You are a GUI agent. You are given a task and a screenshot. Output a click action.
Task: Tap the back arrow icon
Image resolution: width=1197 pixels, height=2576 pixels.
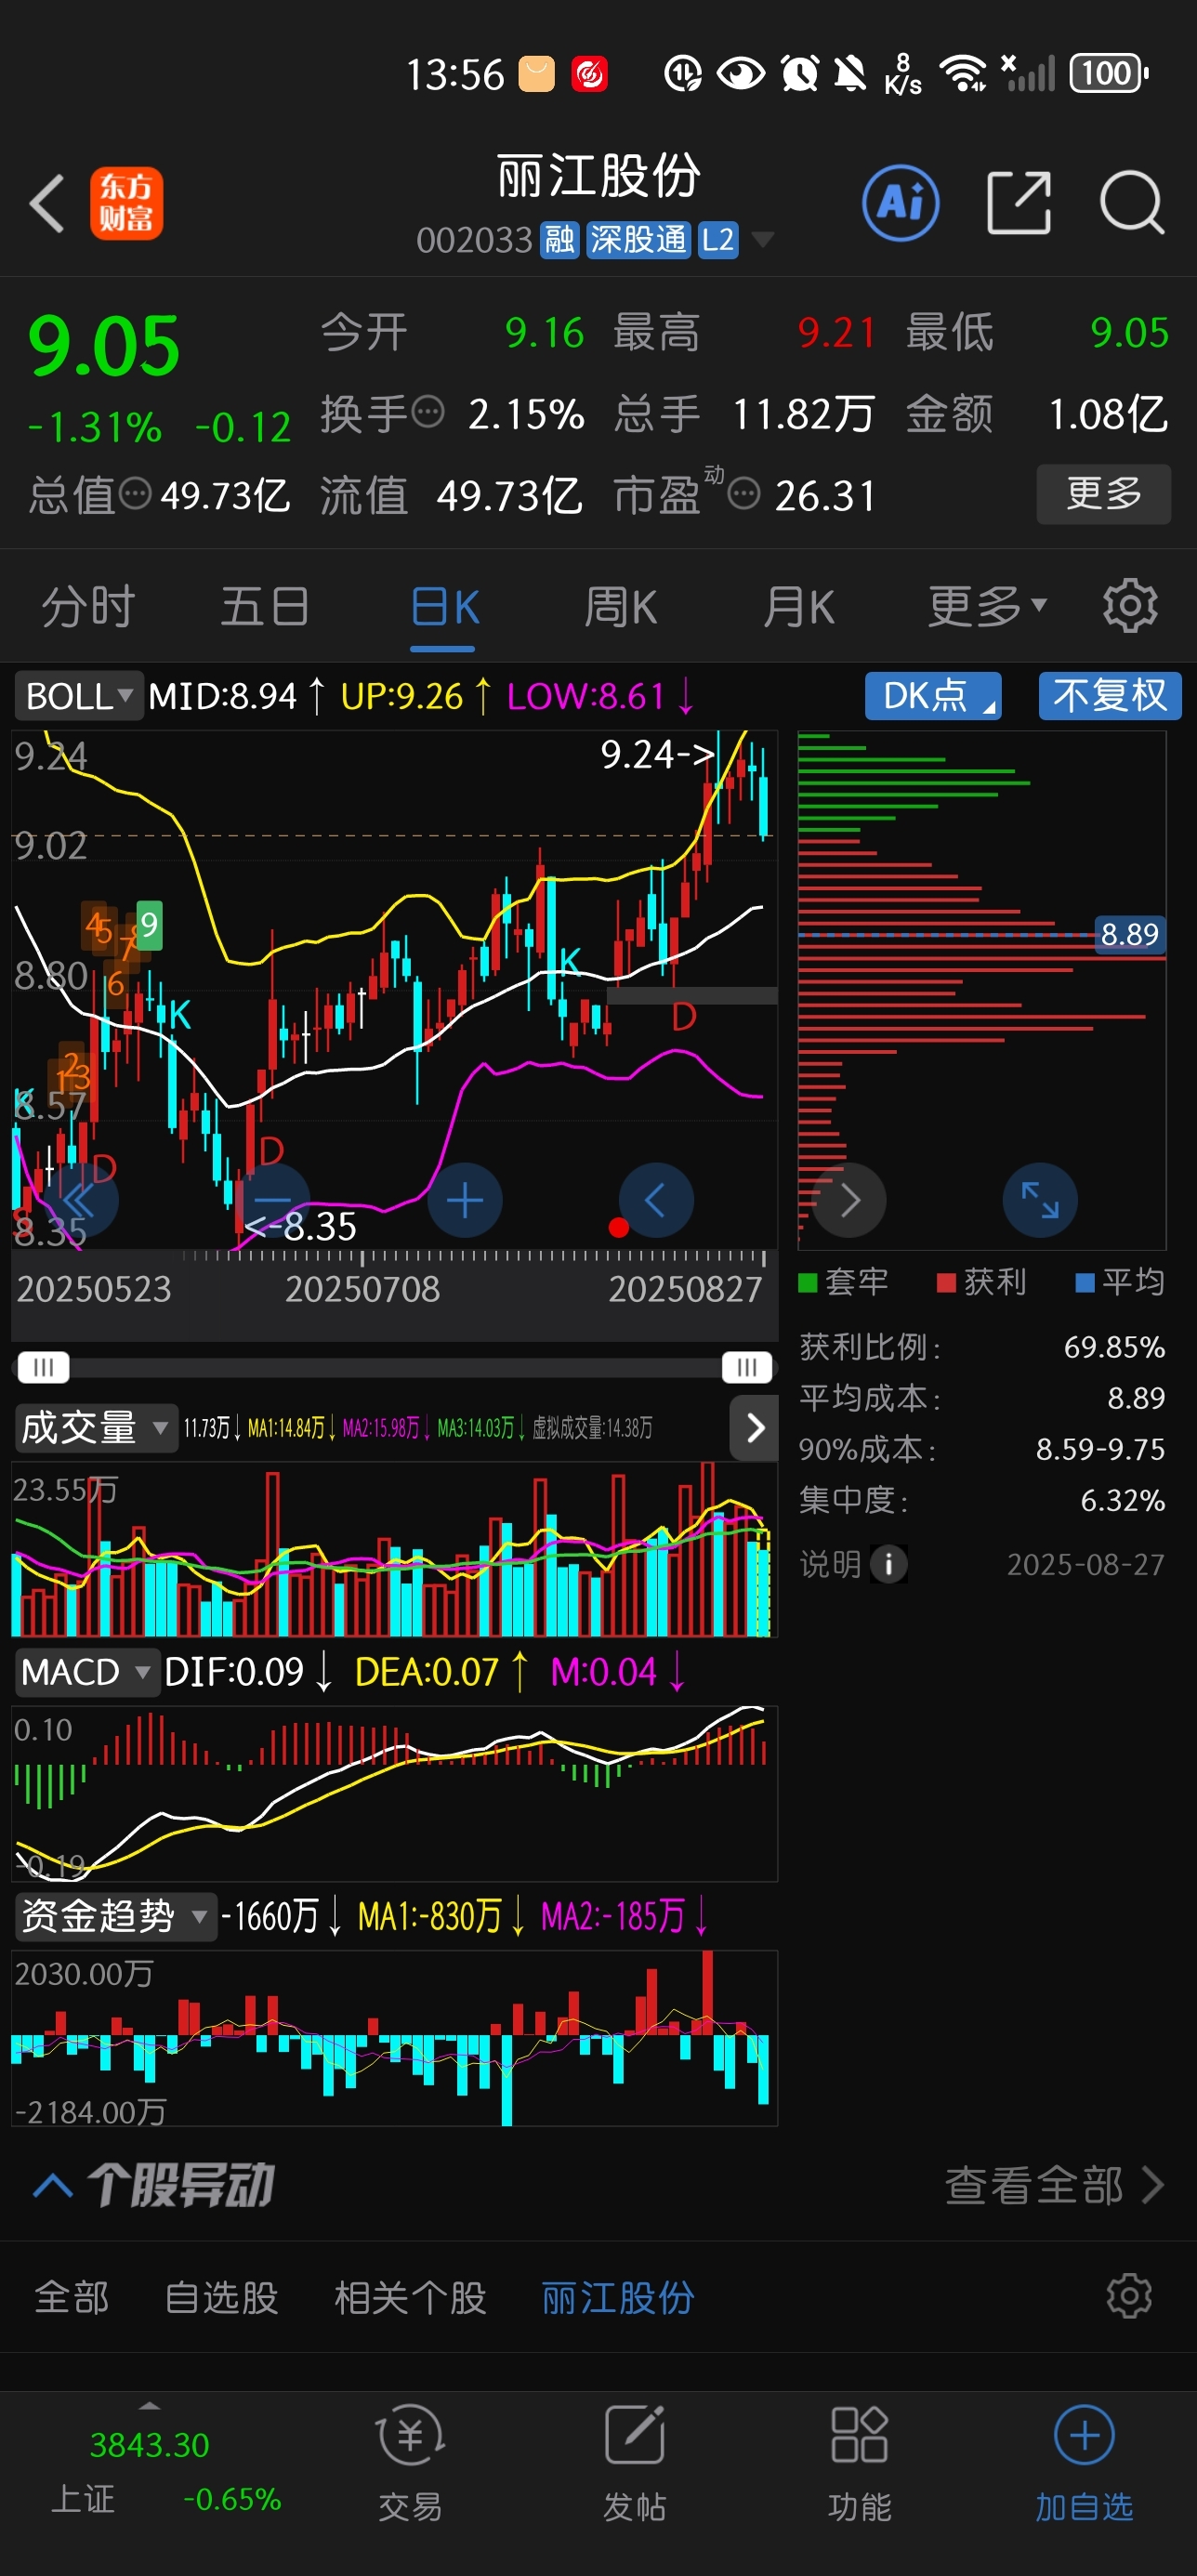[x=47, y=203]
